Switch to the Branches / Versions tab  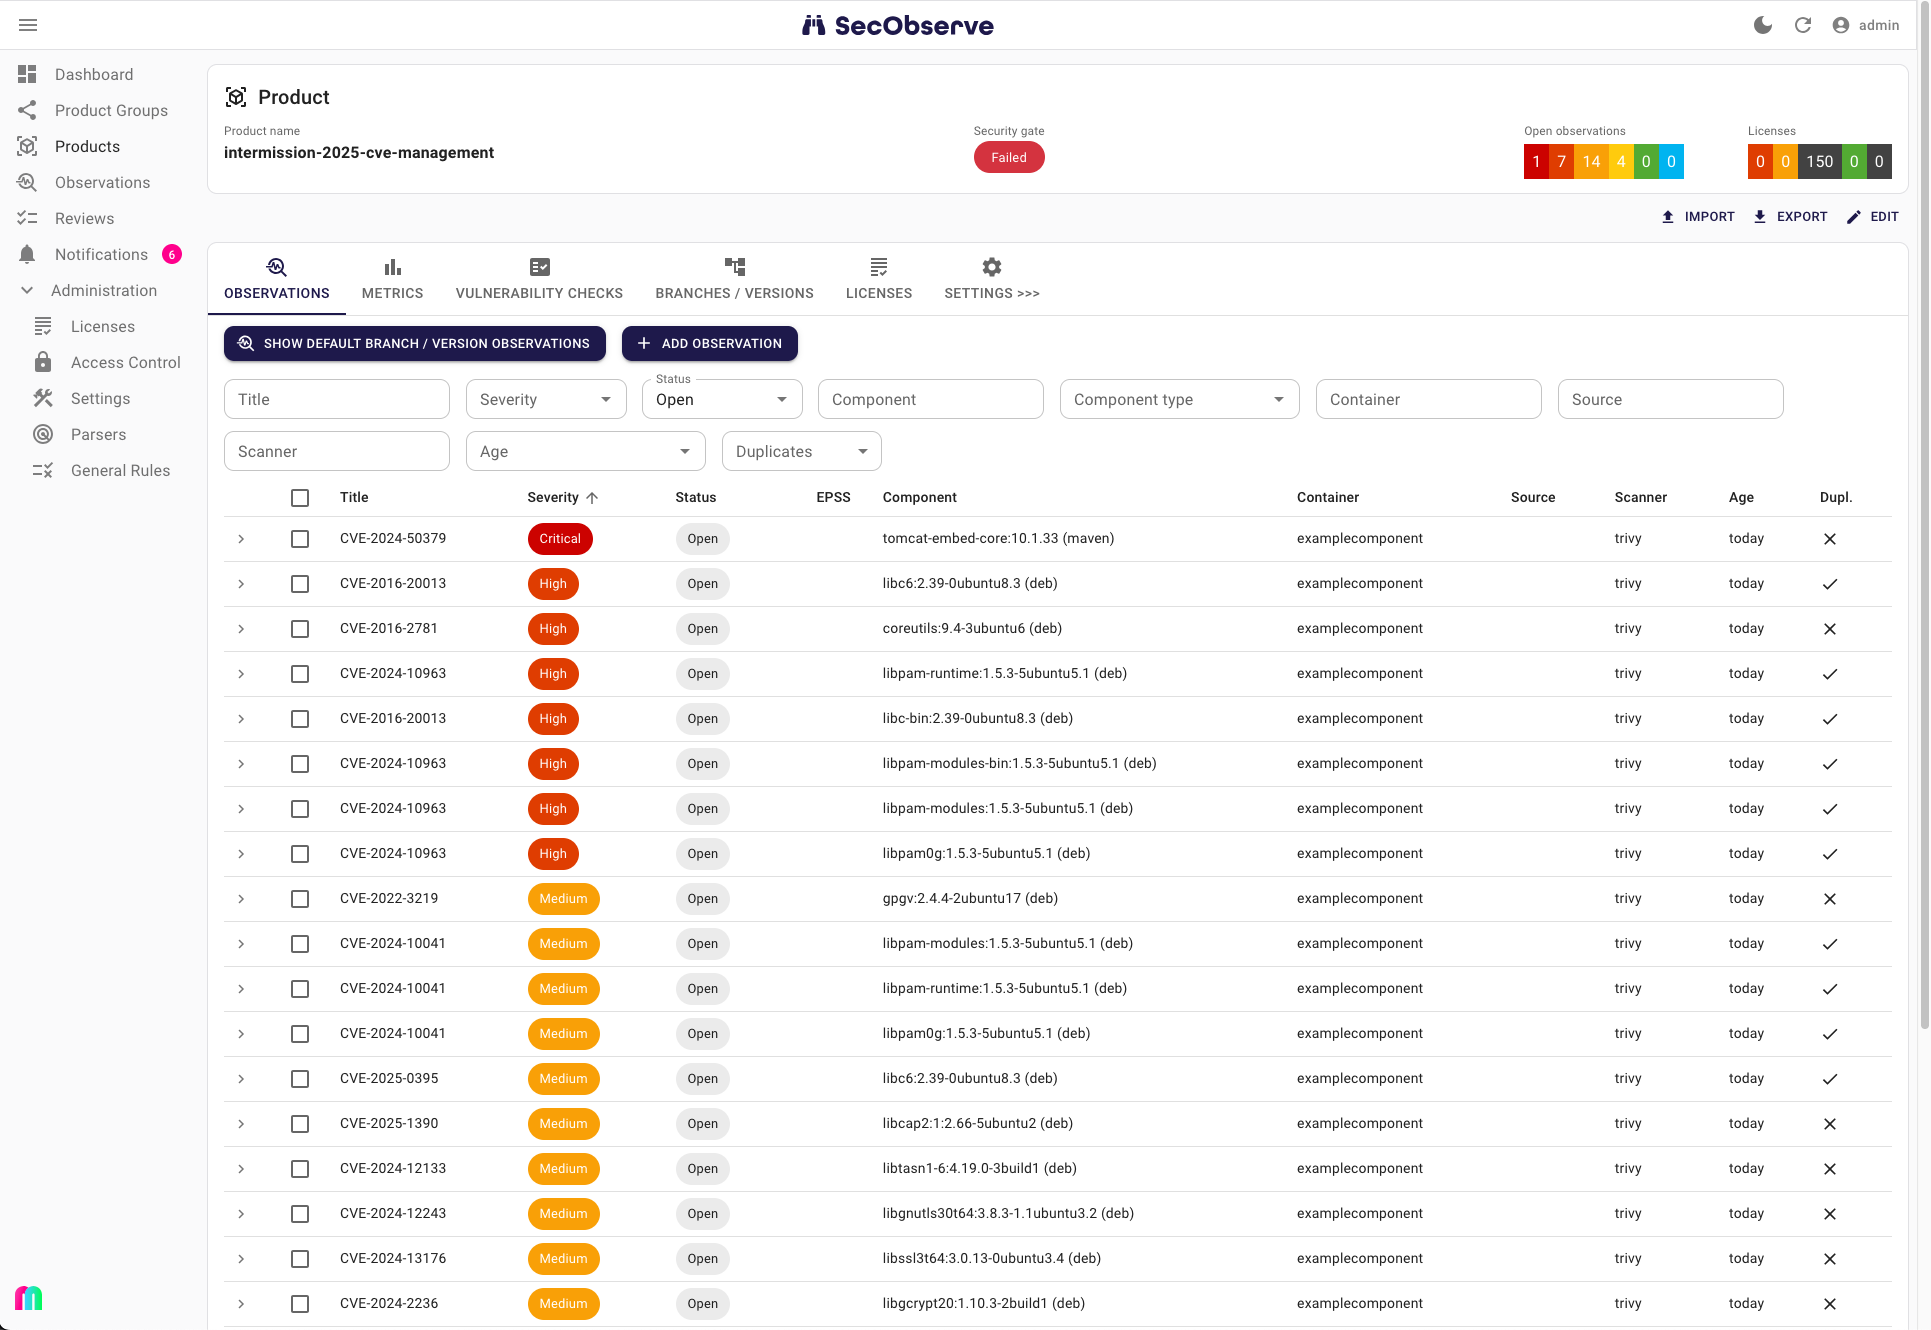click(x=734, y=279)
